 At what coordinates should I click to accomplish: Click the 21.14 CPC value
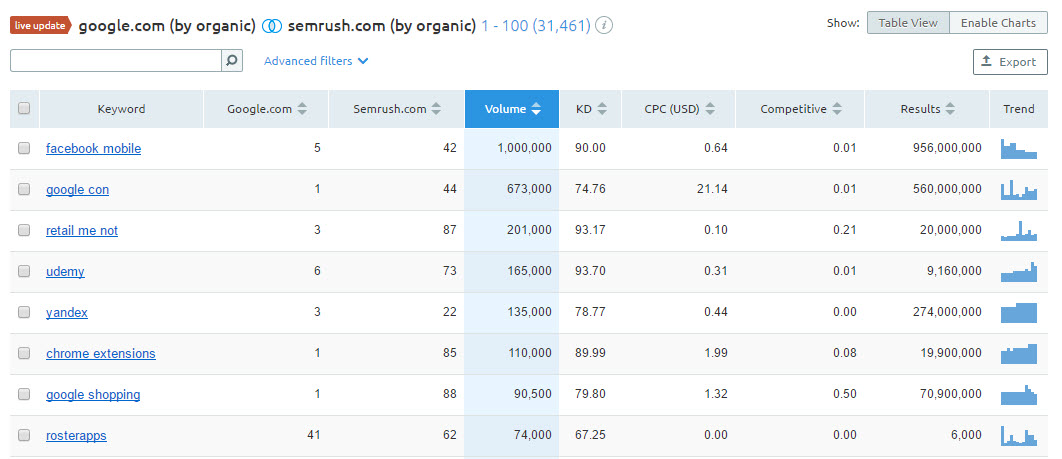click(x=712, y=190)
